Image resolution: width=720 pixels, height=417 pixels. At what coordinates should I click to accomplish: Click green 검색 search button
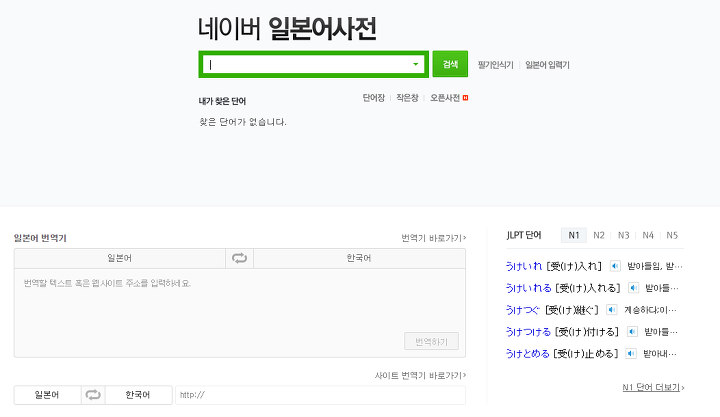coord(450,64)
